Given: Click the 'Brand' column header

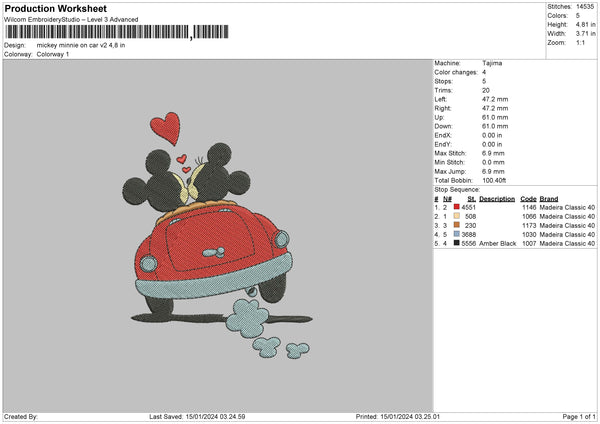Looking at the screenshot, I should tap(549, 199).
